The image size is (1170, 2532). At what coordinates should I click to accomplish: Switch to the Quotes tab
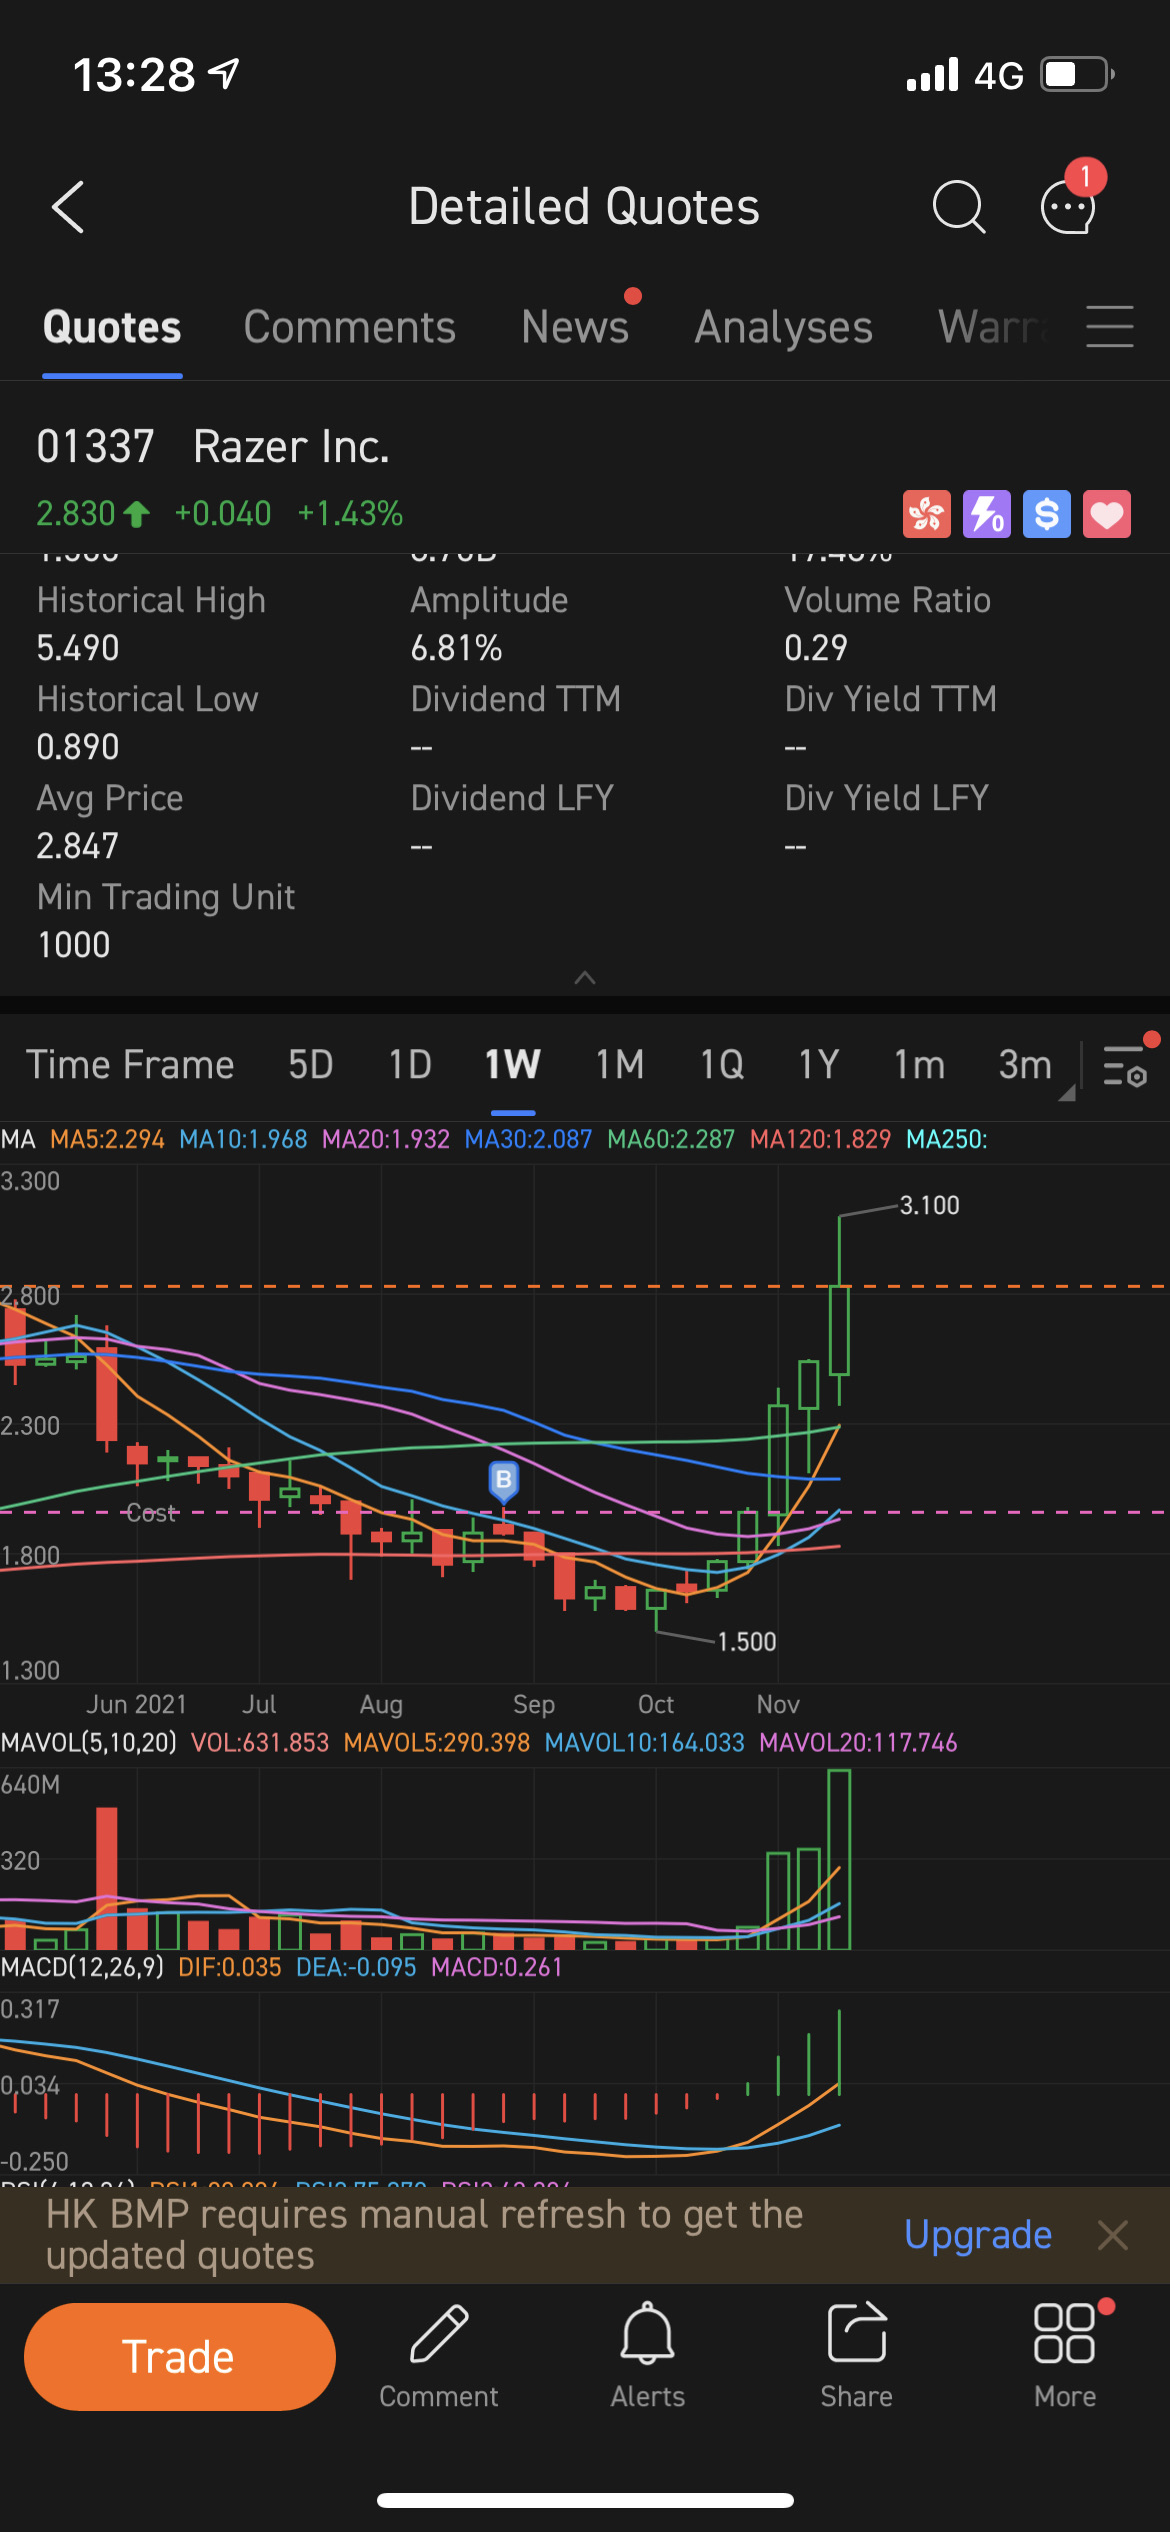click(112, 327)
